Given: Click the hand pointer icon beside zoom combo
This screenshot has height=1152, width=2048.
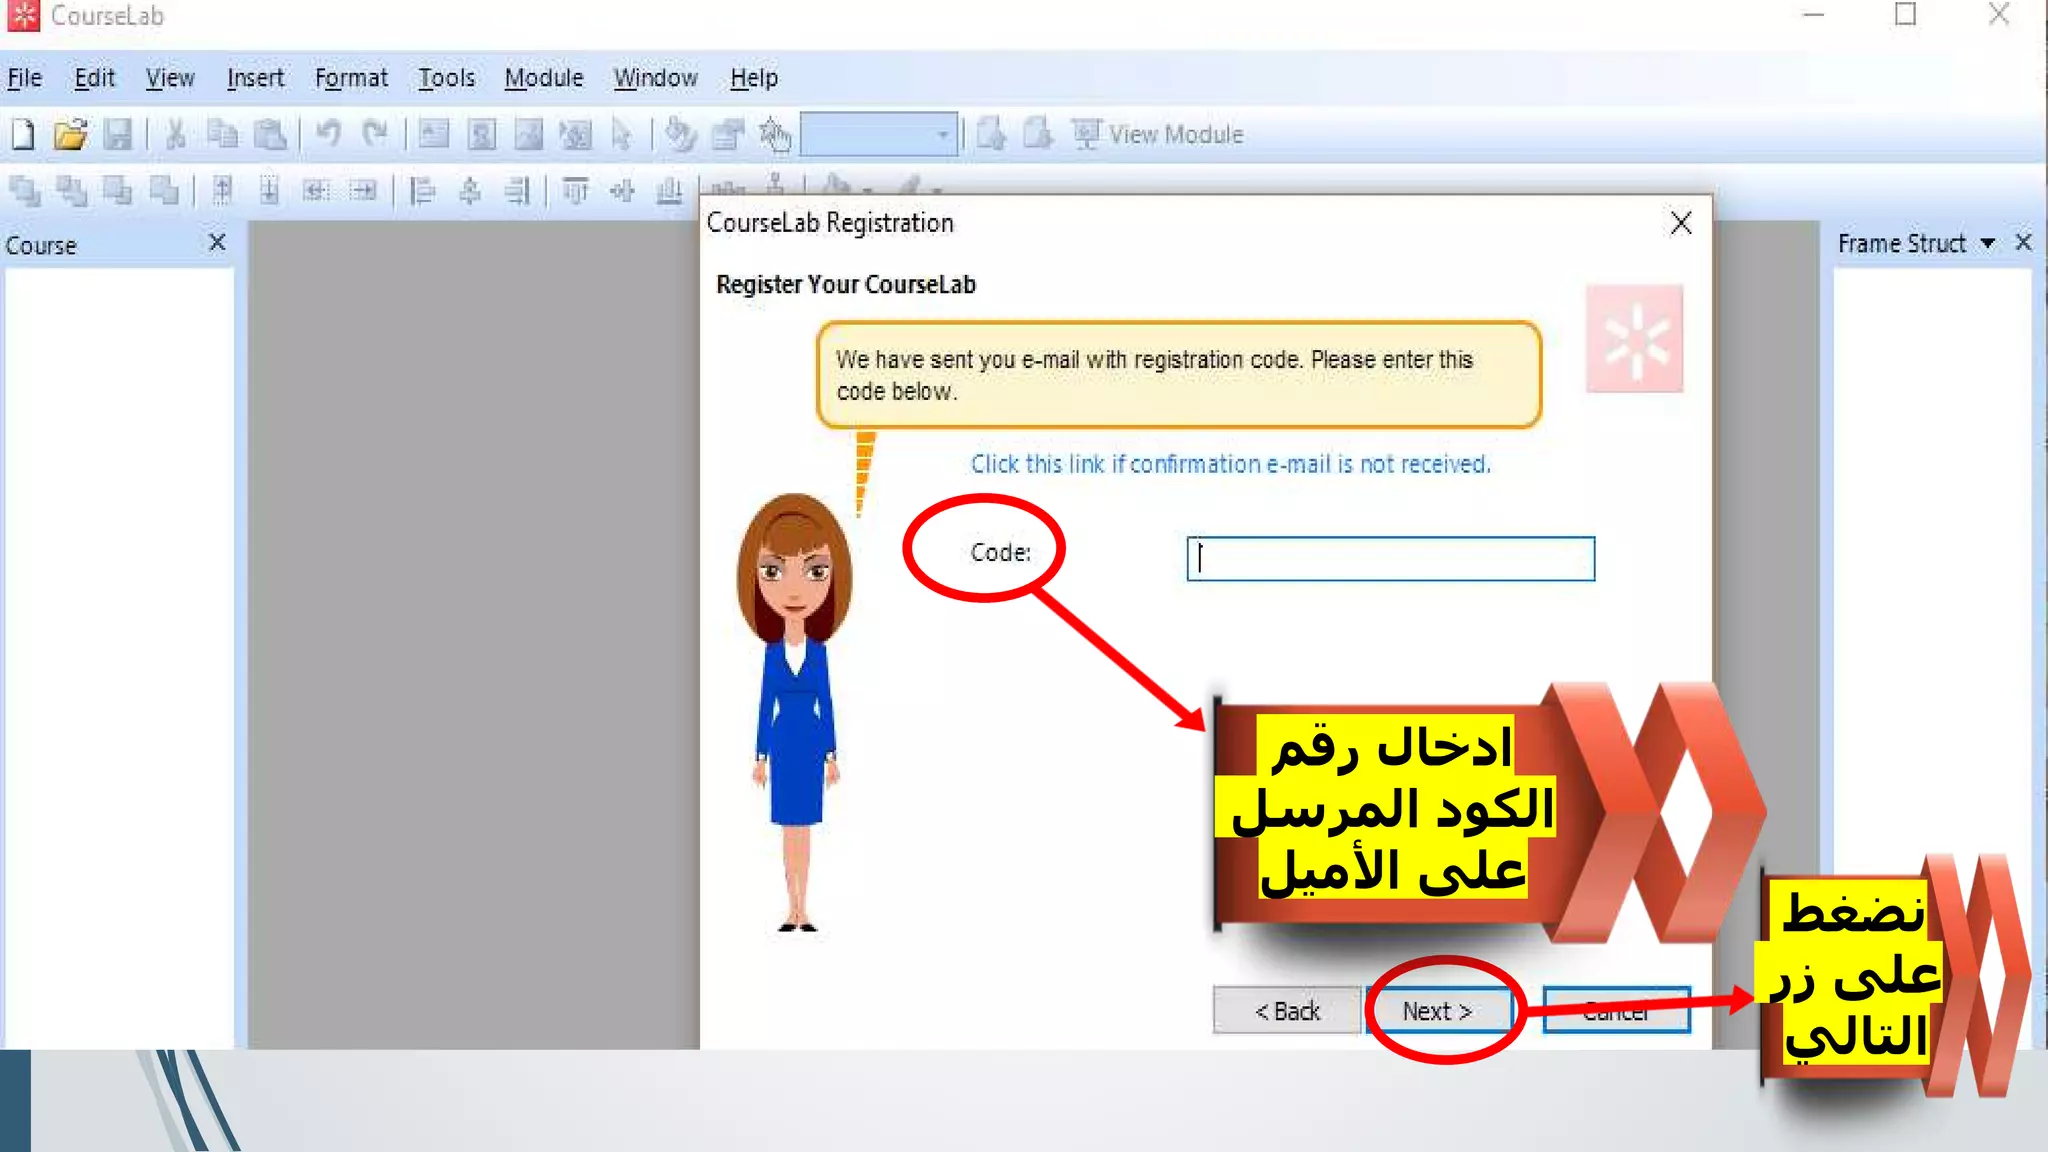Looking at the screenshot, I should 775,134.
